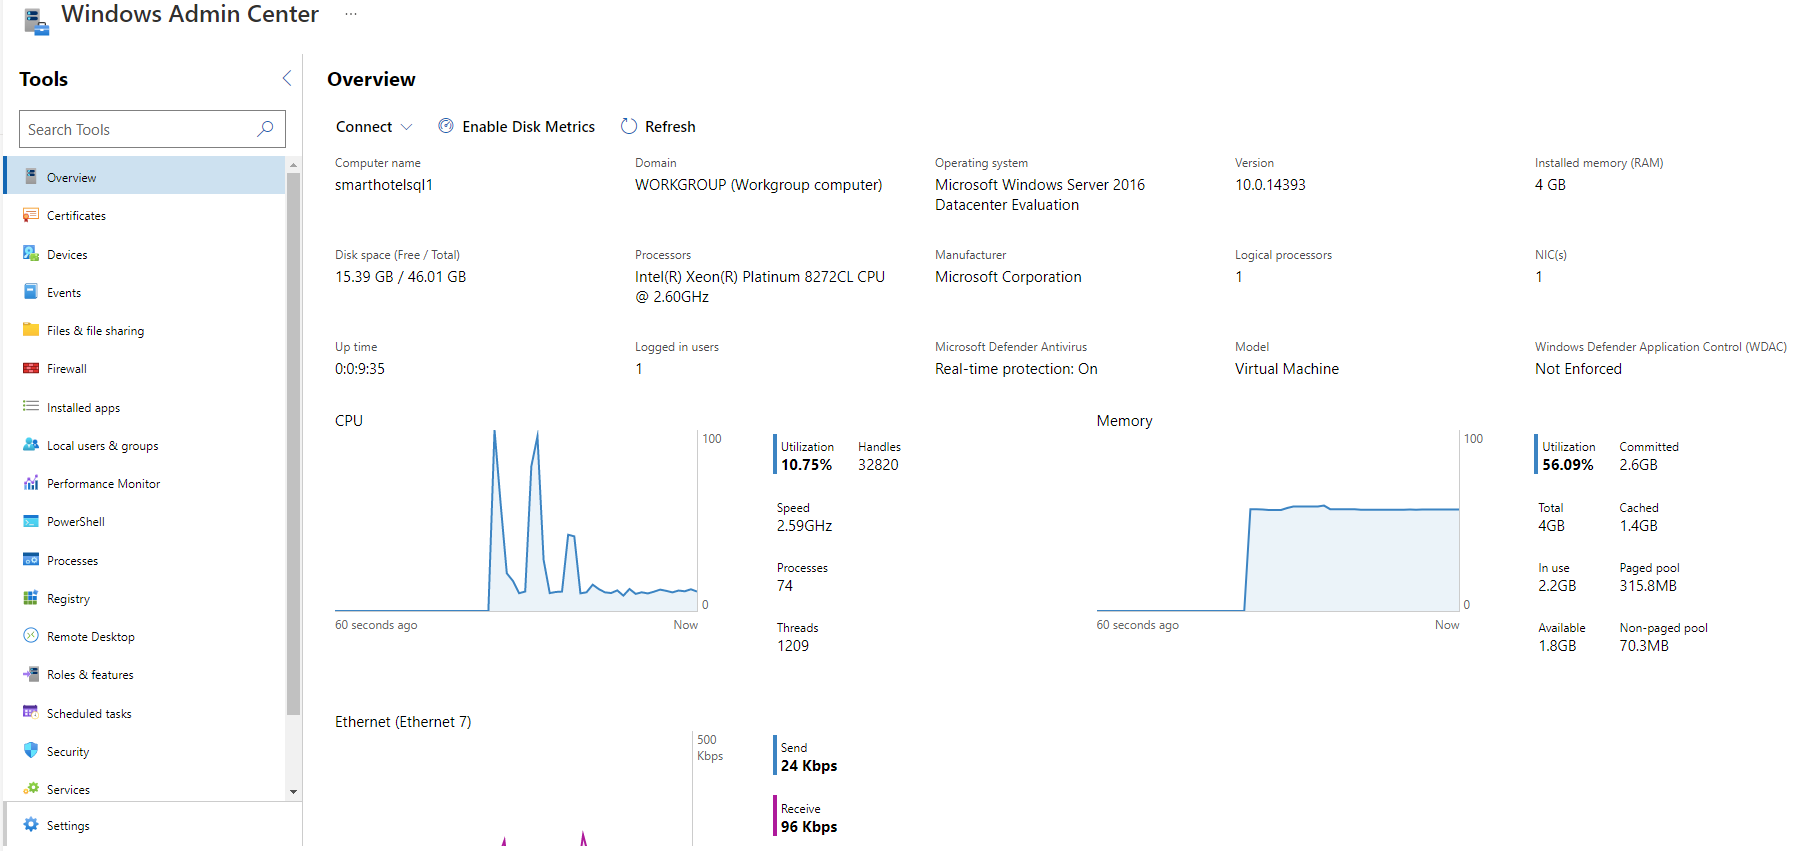Click the Windows Admin Center title

pyautogui.click(x=190, y=14)
